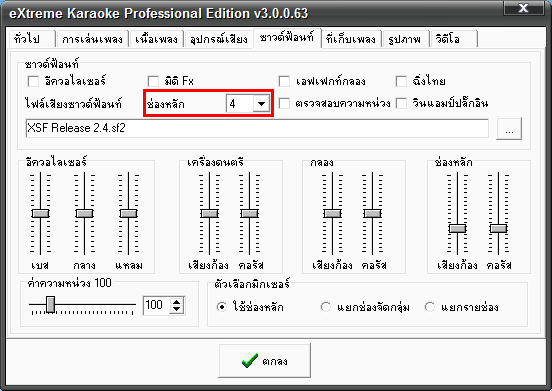Open the อุปกรณ์เสียง tab
The width and height of the screenshot is (552, 391).
[219, 39]
